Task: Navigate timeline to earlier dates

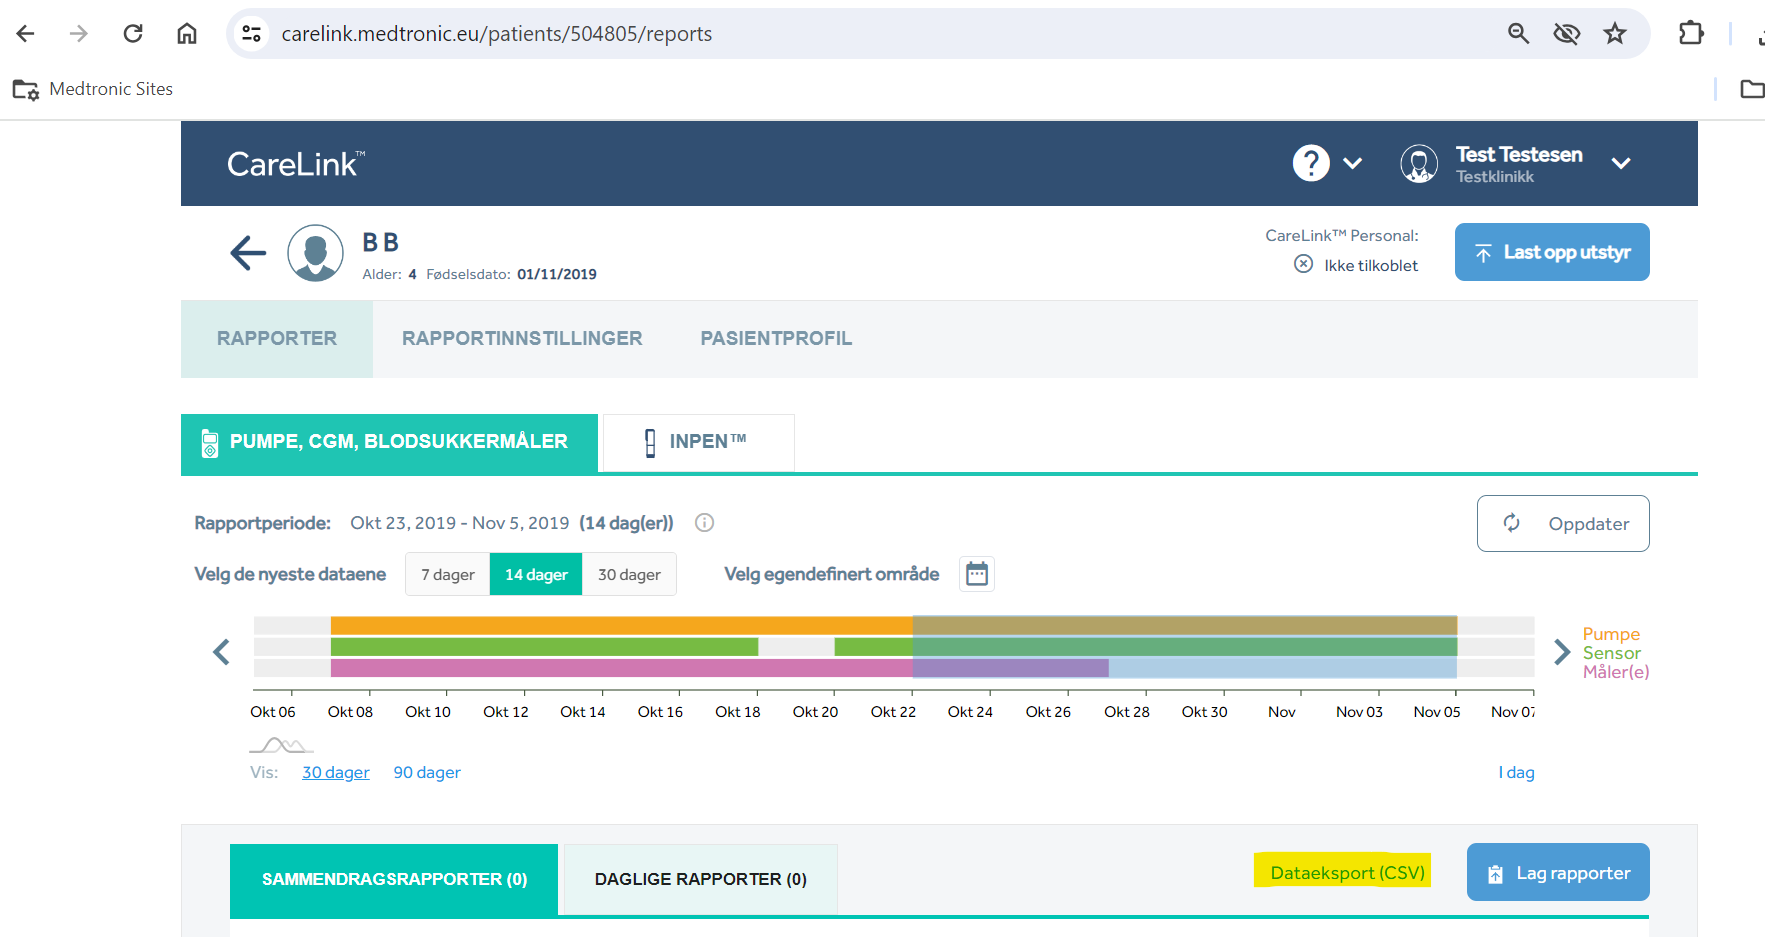Action: pyautogui.click(x=222, y=652)
